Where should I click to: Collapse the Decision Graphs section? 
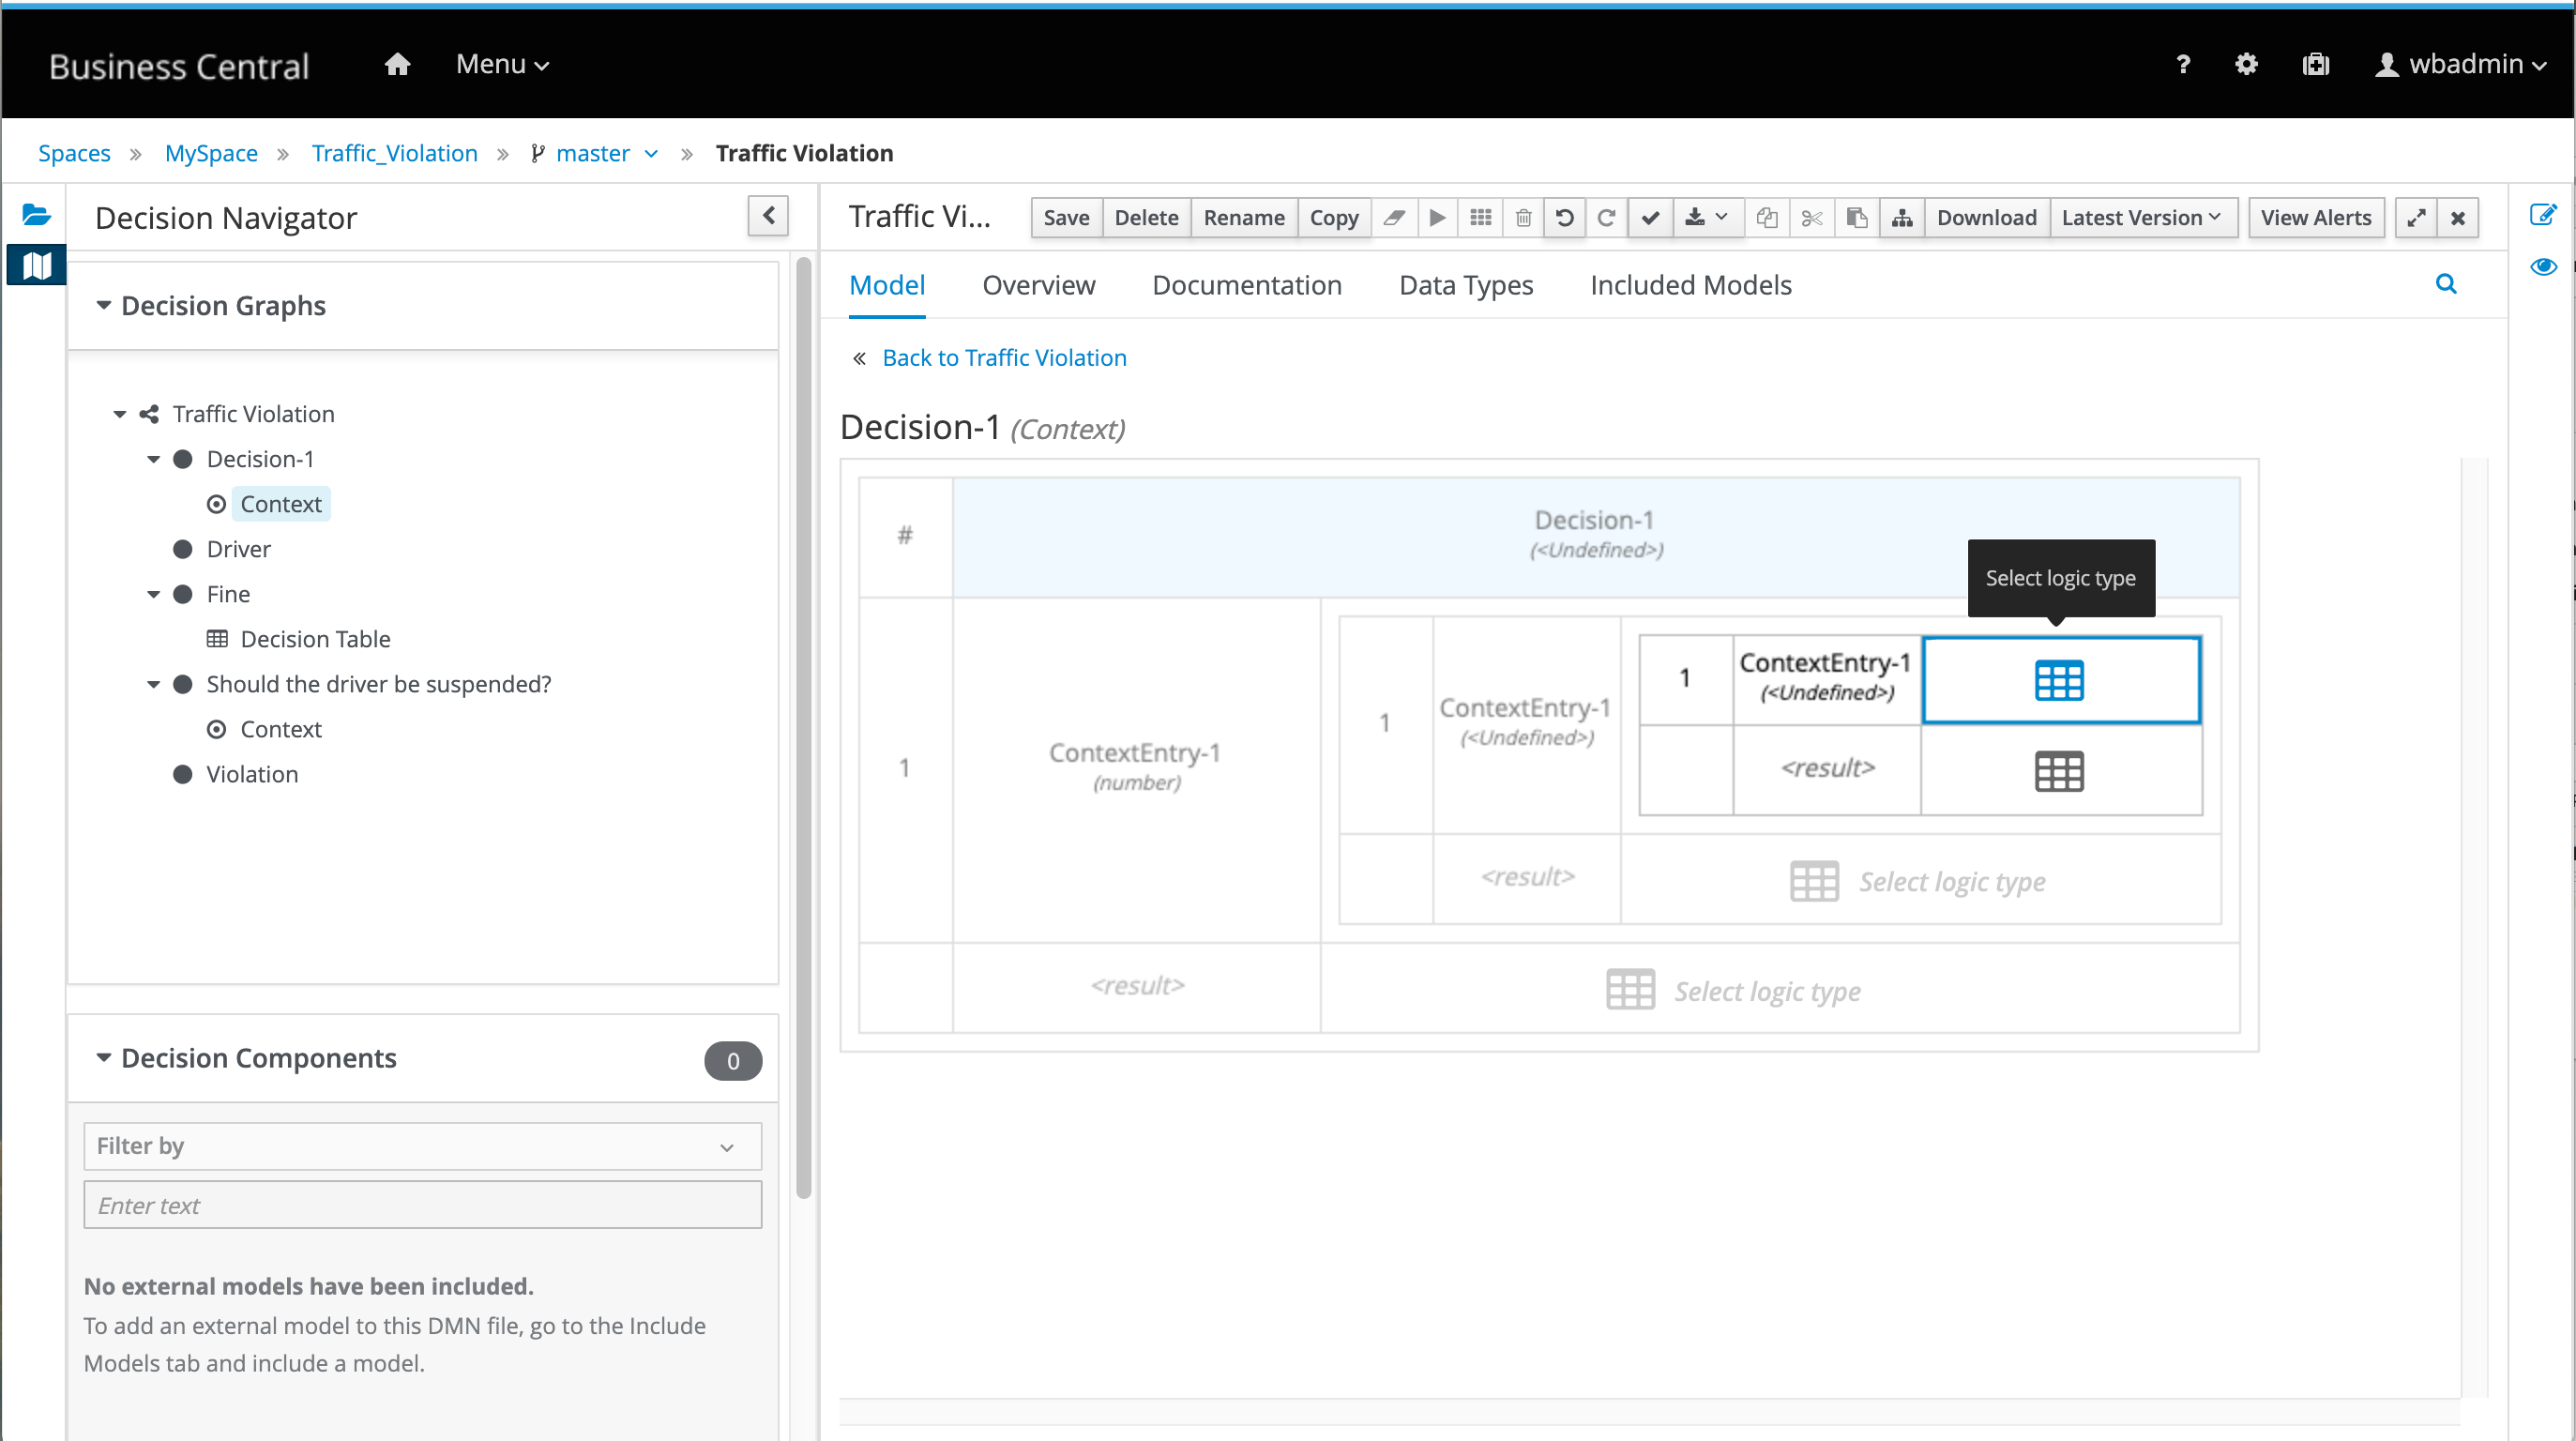coord(103,305)
